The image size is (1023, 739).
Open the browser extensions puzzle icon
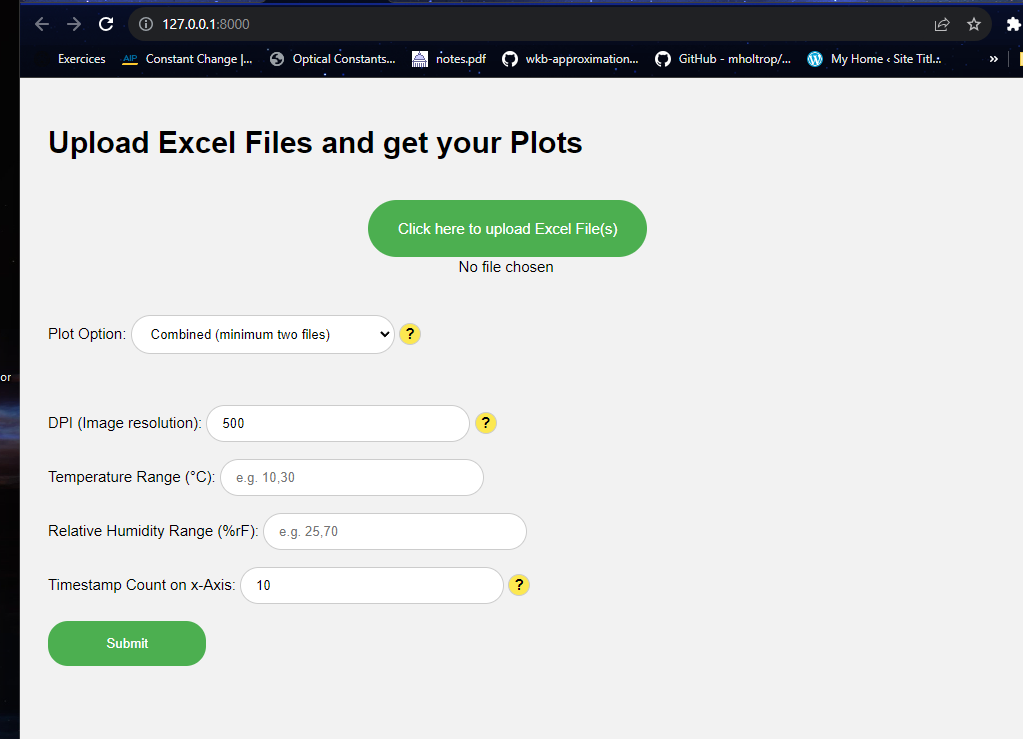1013,24
